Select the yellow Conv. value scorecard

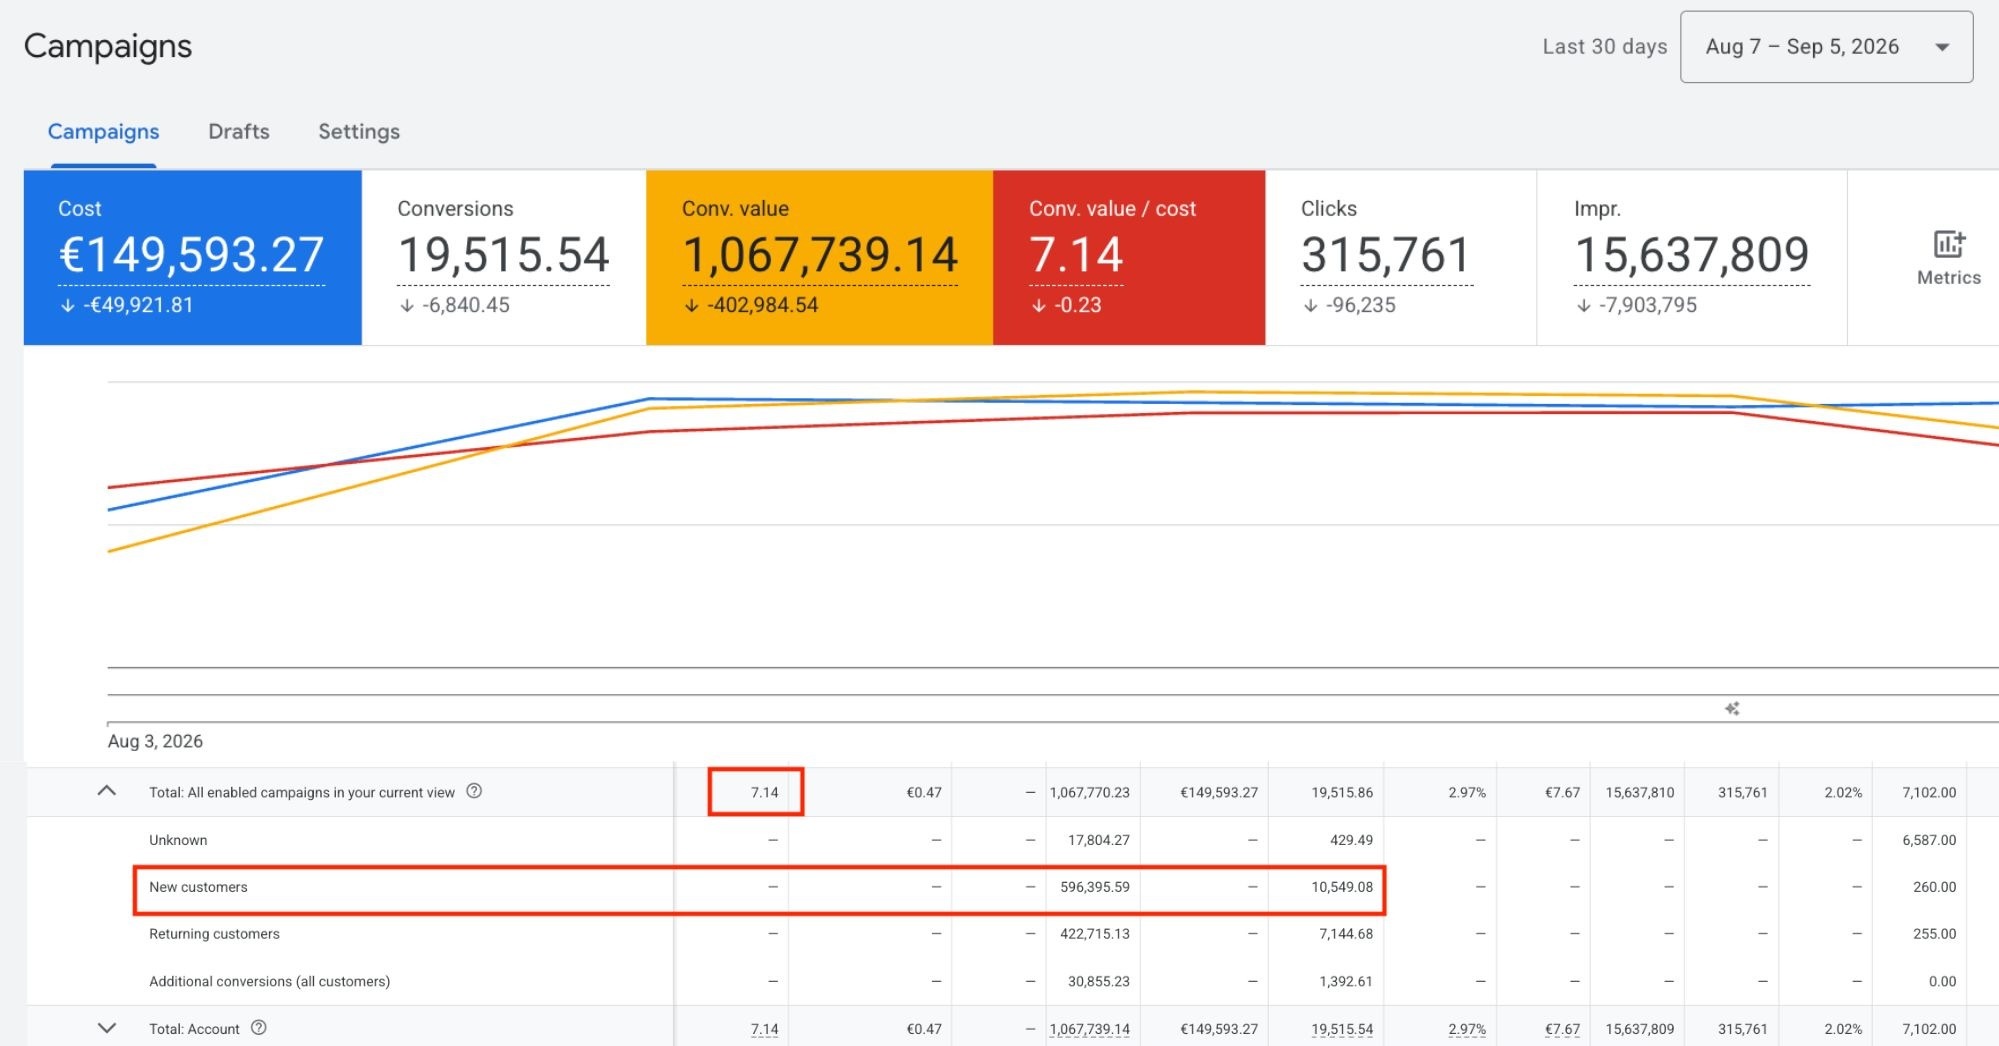(819, 258)
